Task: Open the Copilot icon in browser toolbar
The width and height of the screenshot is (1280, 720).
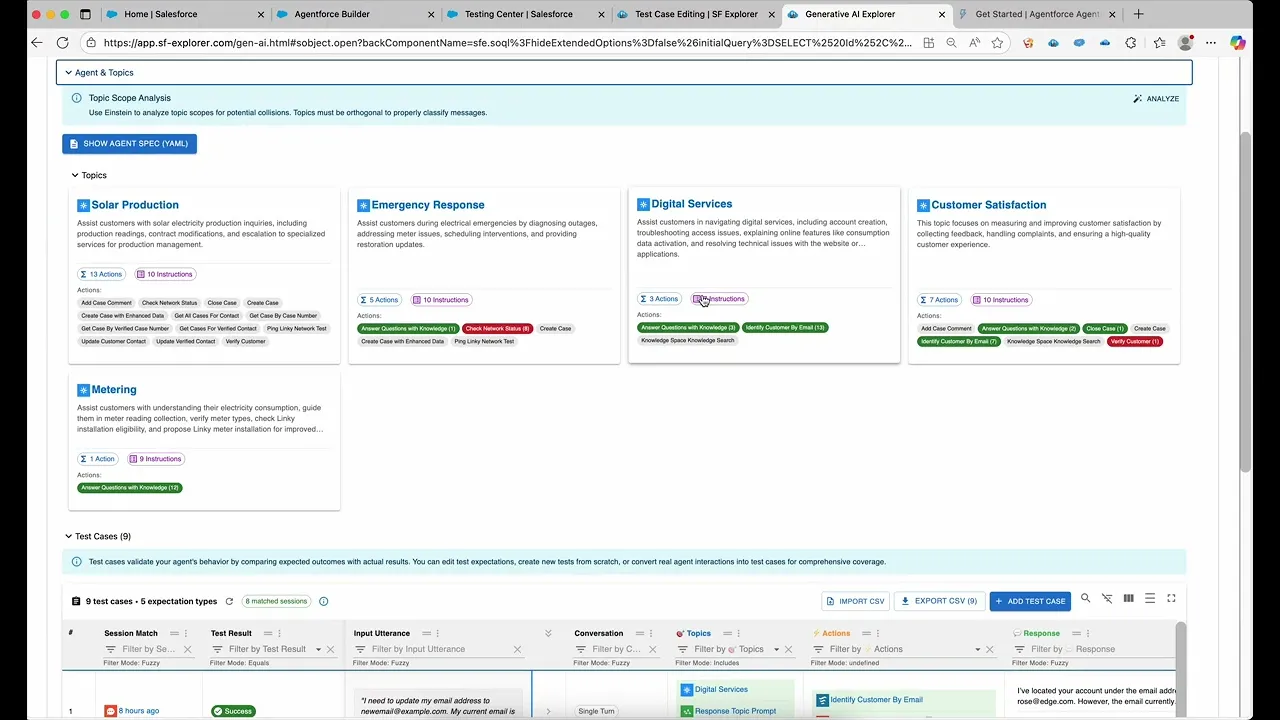Action: pos(1238,43)
